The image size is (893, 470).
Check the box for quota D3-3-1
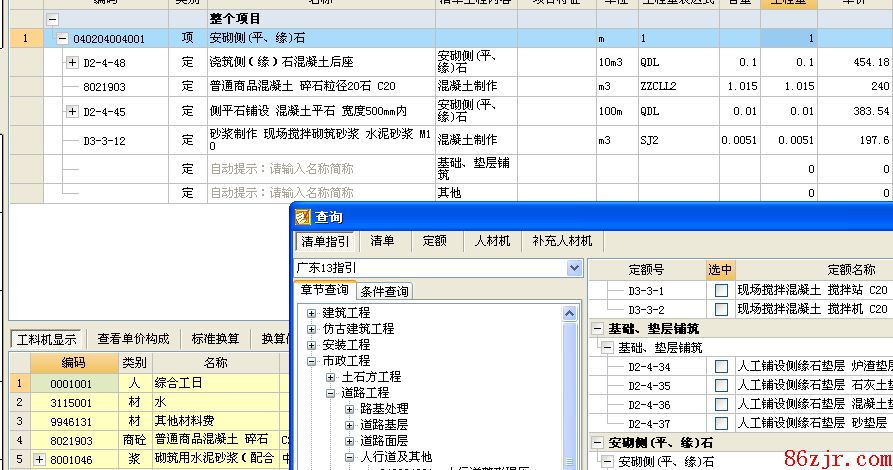pos(721,290)
